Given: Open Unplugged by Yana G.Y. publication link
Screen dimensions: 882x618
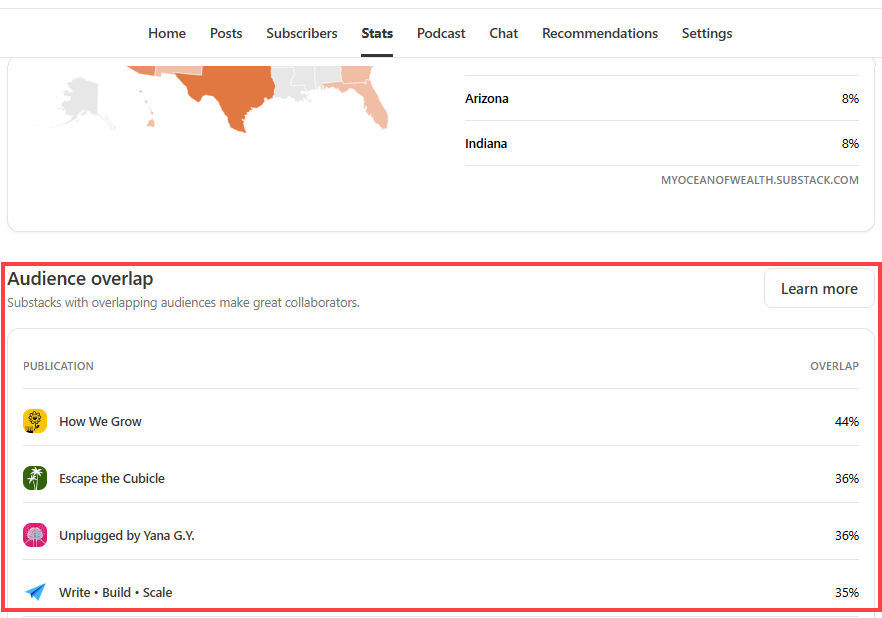Looking at the screenshot, I should tap(127, 535).
